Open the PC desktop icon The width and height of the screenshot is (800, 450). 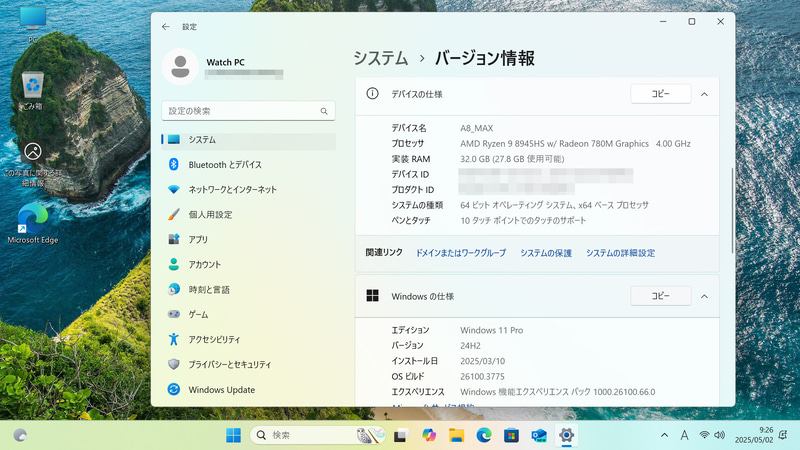pyautogui.click(x=33, y=23)
